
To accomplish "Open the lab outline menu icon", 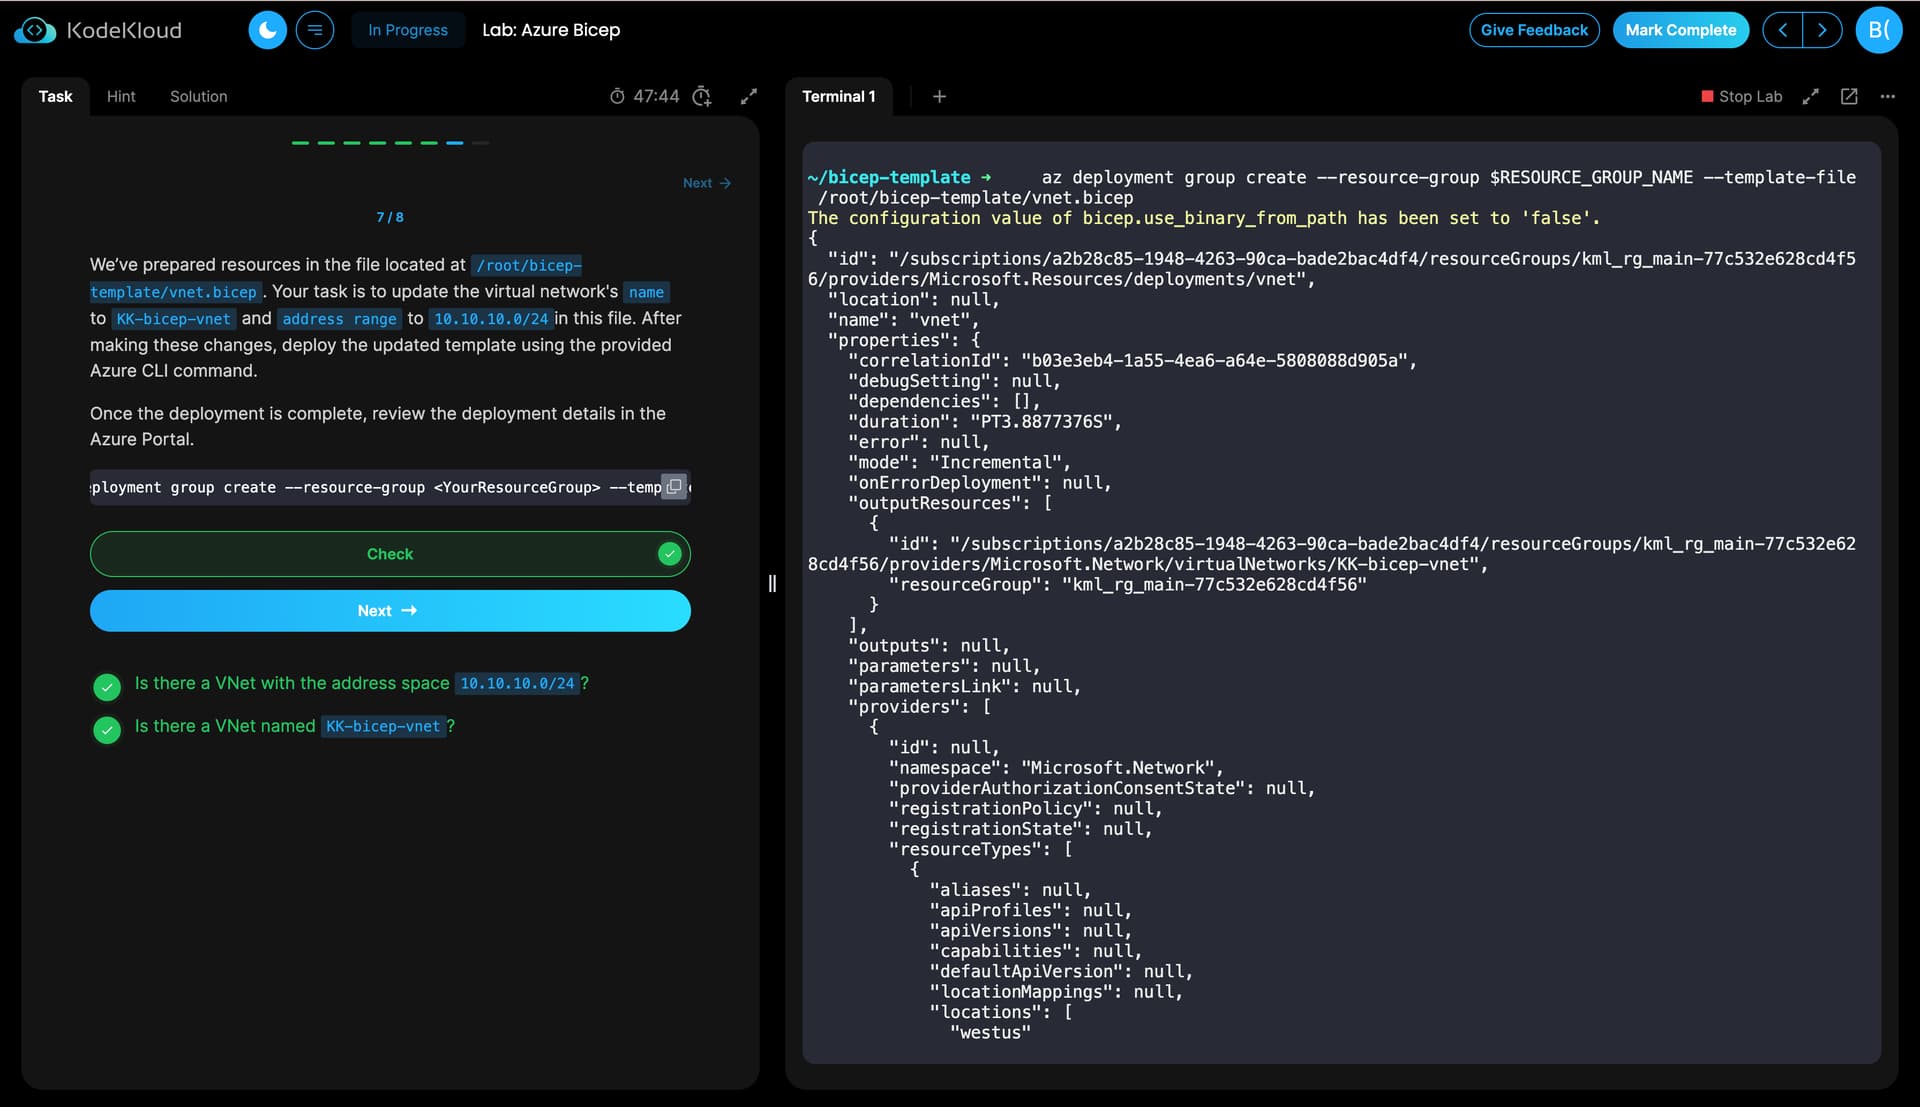I will pyautogui.click(x=315, y=30).
